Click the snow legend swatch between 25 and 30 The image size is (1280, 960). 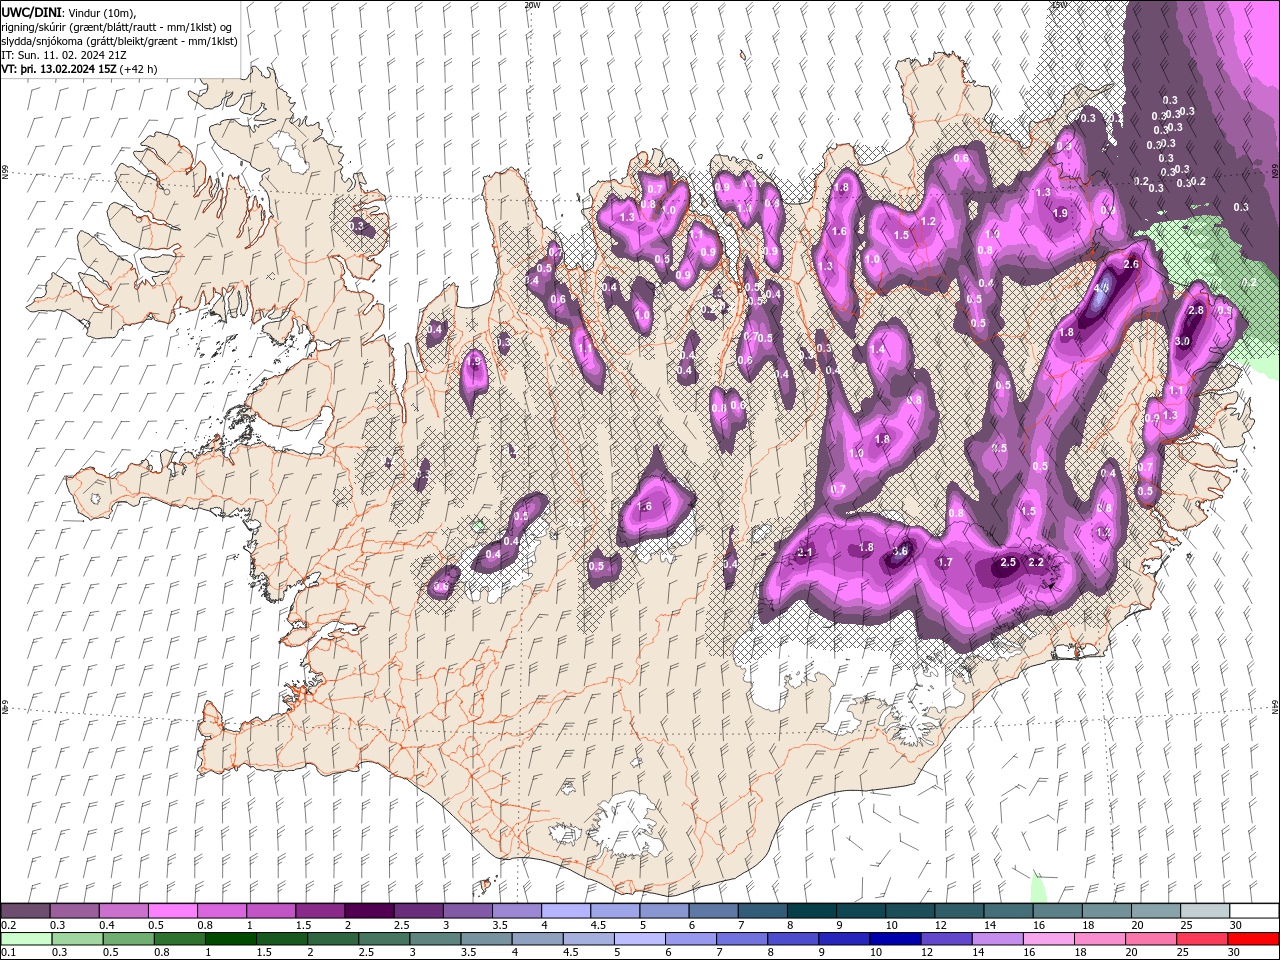point(1204,911)
